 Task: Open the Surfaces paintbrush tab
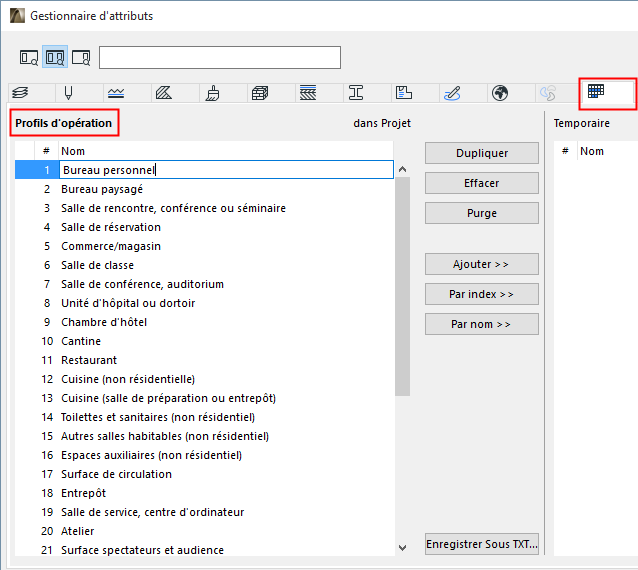coord(223,93)
